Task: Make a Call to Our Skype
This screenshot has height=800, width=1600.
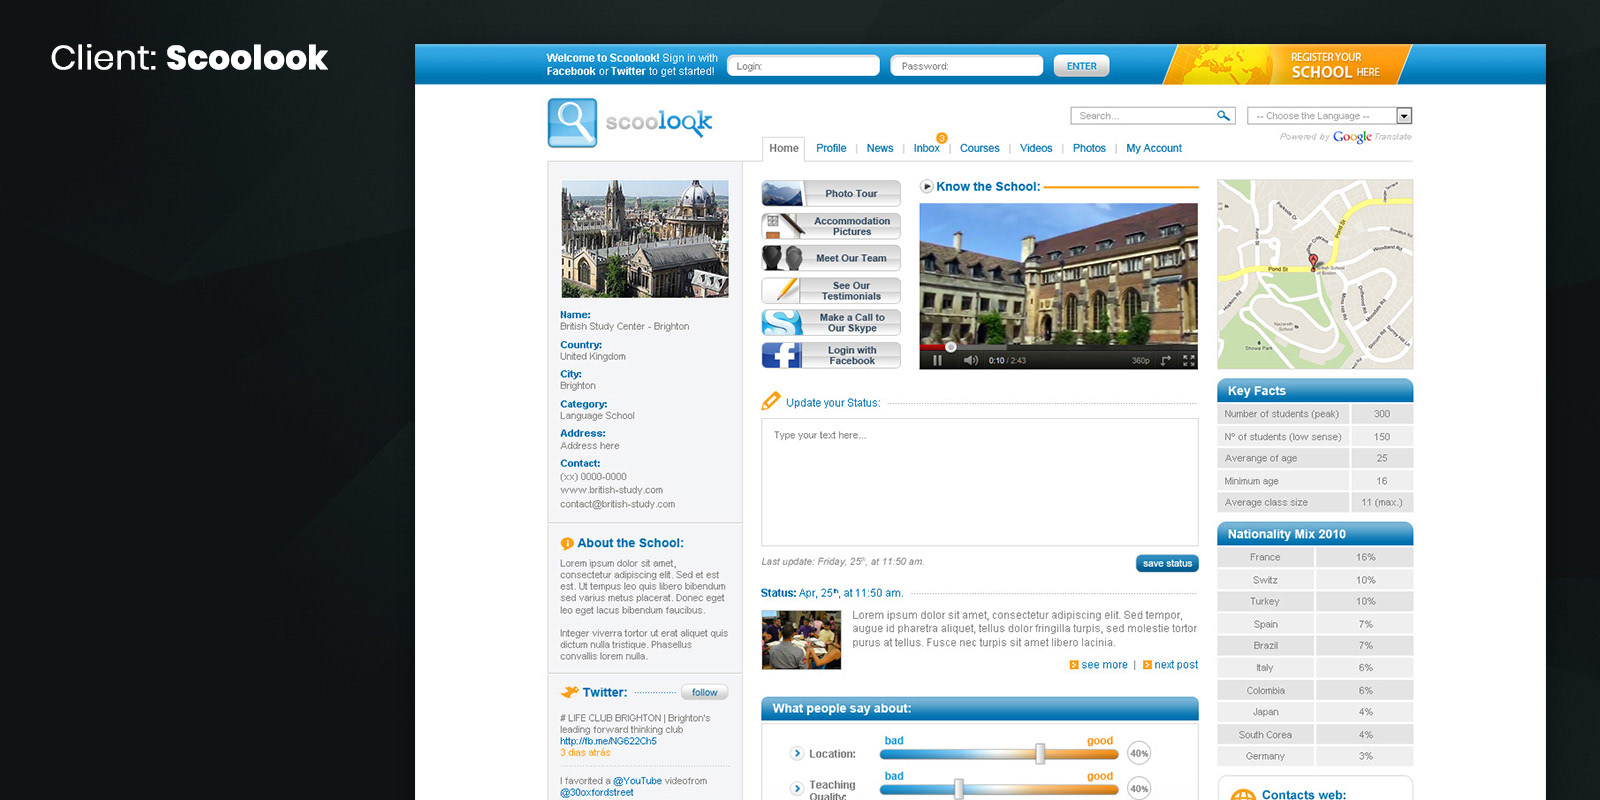Action: (831, 323)
